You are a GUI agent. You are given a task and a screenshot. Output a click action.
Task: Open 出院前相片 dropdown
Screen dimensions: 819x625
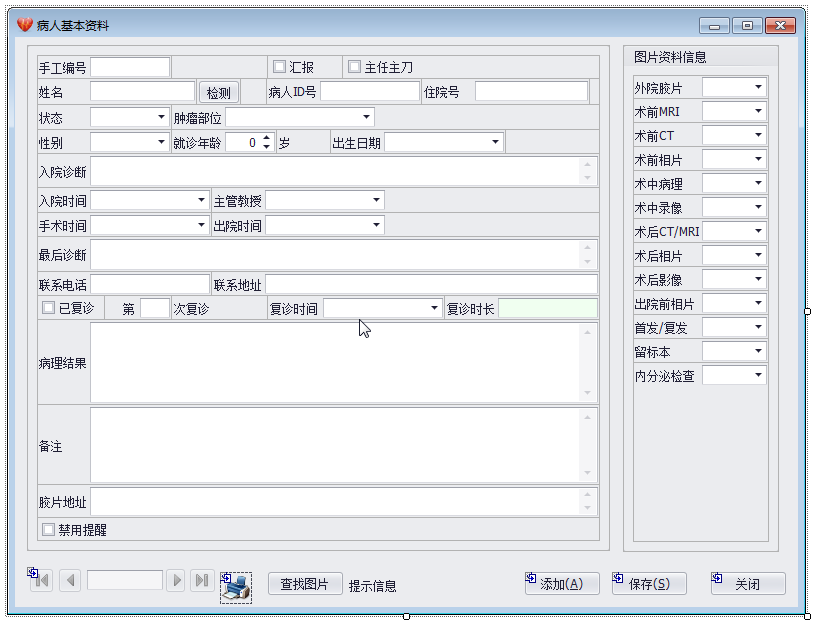pyautogui.click(x=758, y=303)
